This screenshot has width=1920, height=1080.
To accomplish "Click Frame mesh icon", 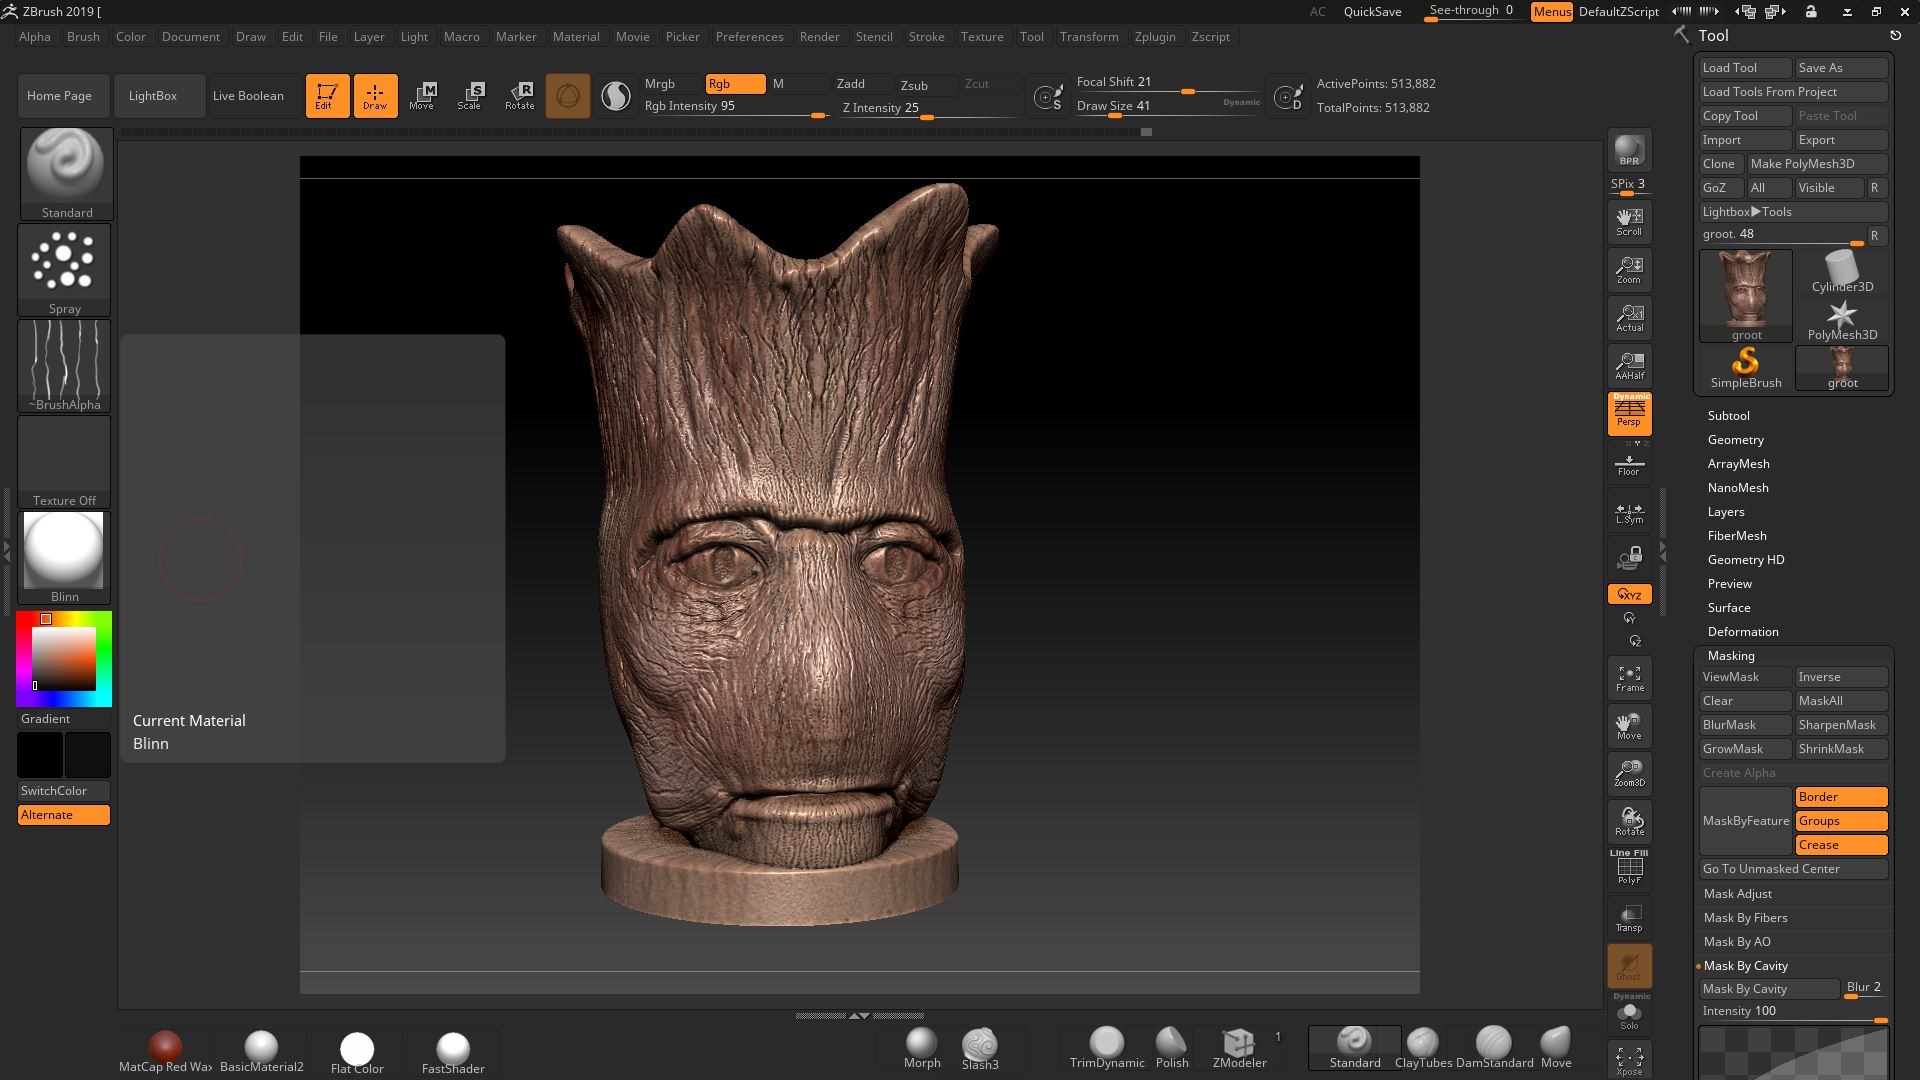I will point(1629,678).
